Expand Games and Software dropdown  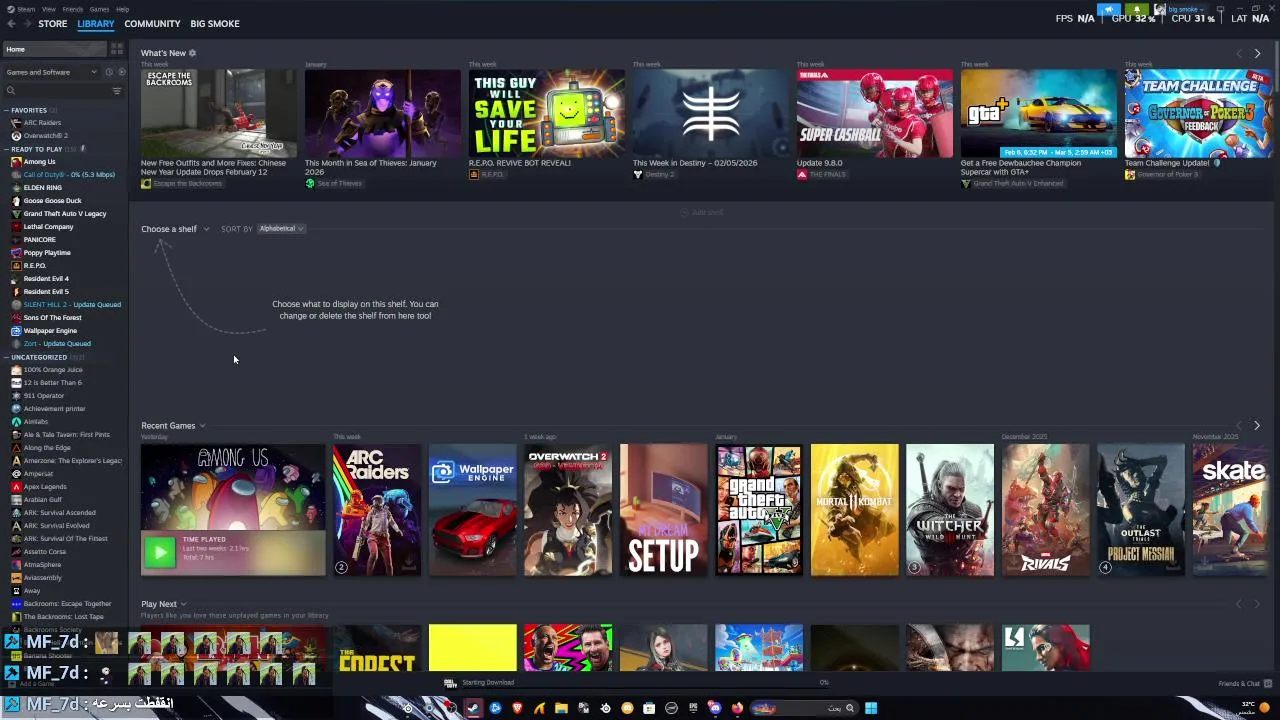click(51, 72)
